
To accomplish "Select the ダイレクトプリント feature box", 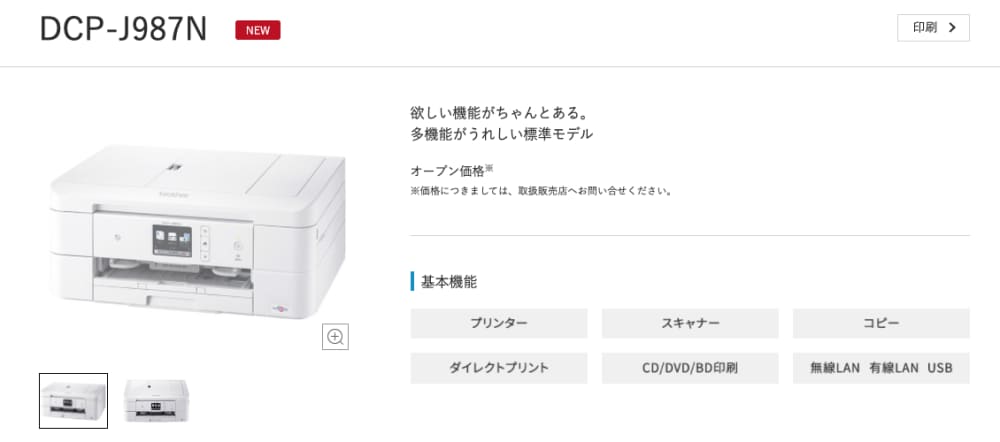I will click(x=499, y=368).
